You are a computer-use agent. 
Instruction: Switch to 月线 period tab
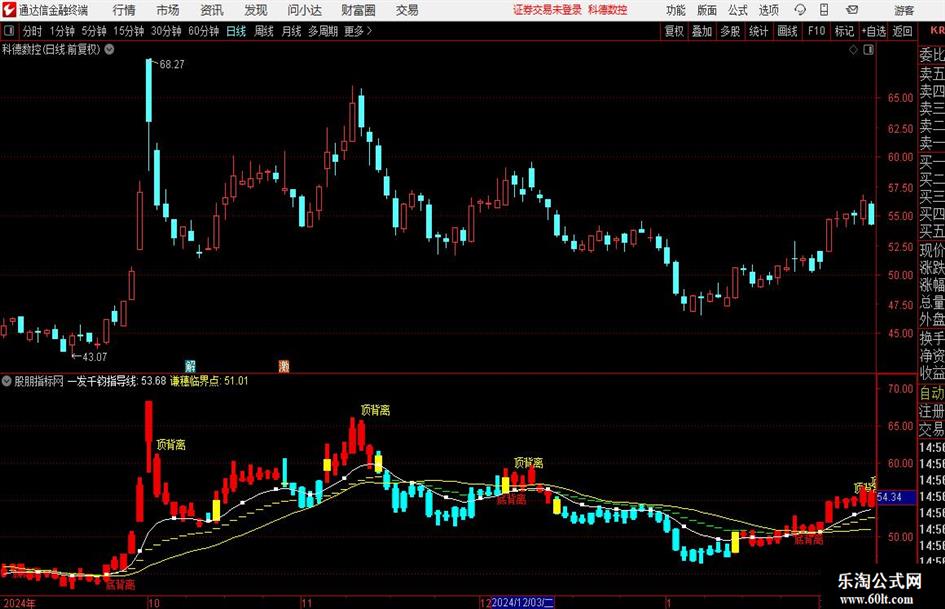(291, 31)
